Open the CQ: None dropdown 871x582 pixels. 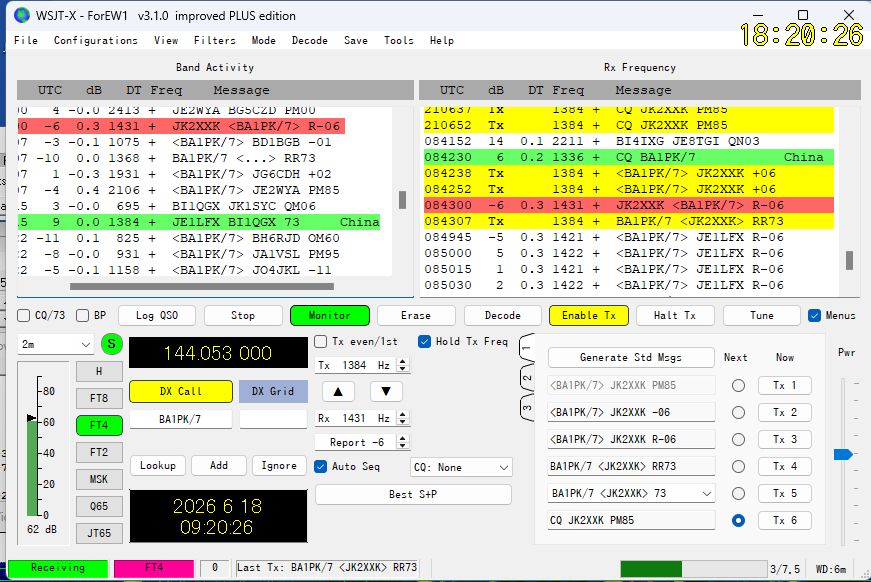click(x=461, y=467)
